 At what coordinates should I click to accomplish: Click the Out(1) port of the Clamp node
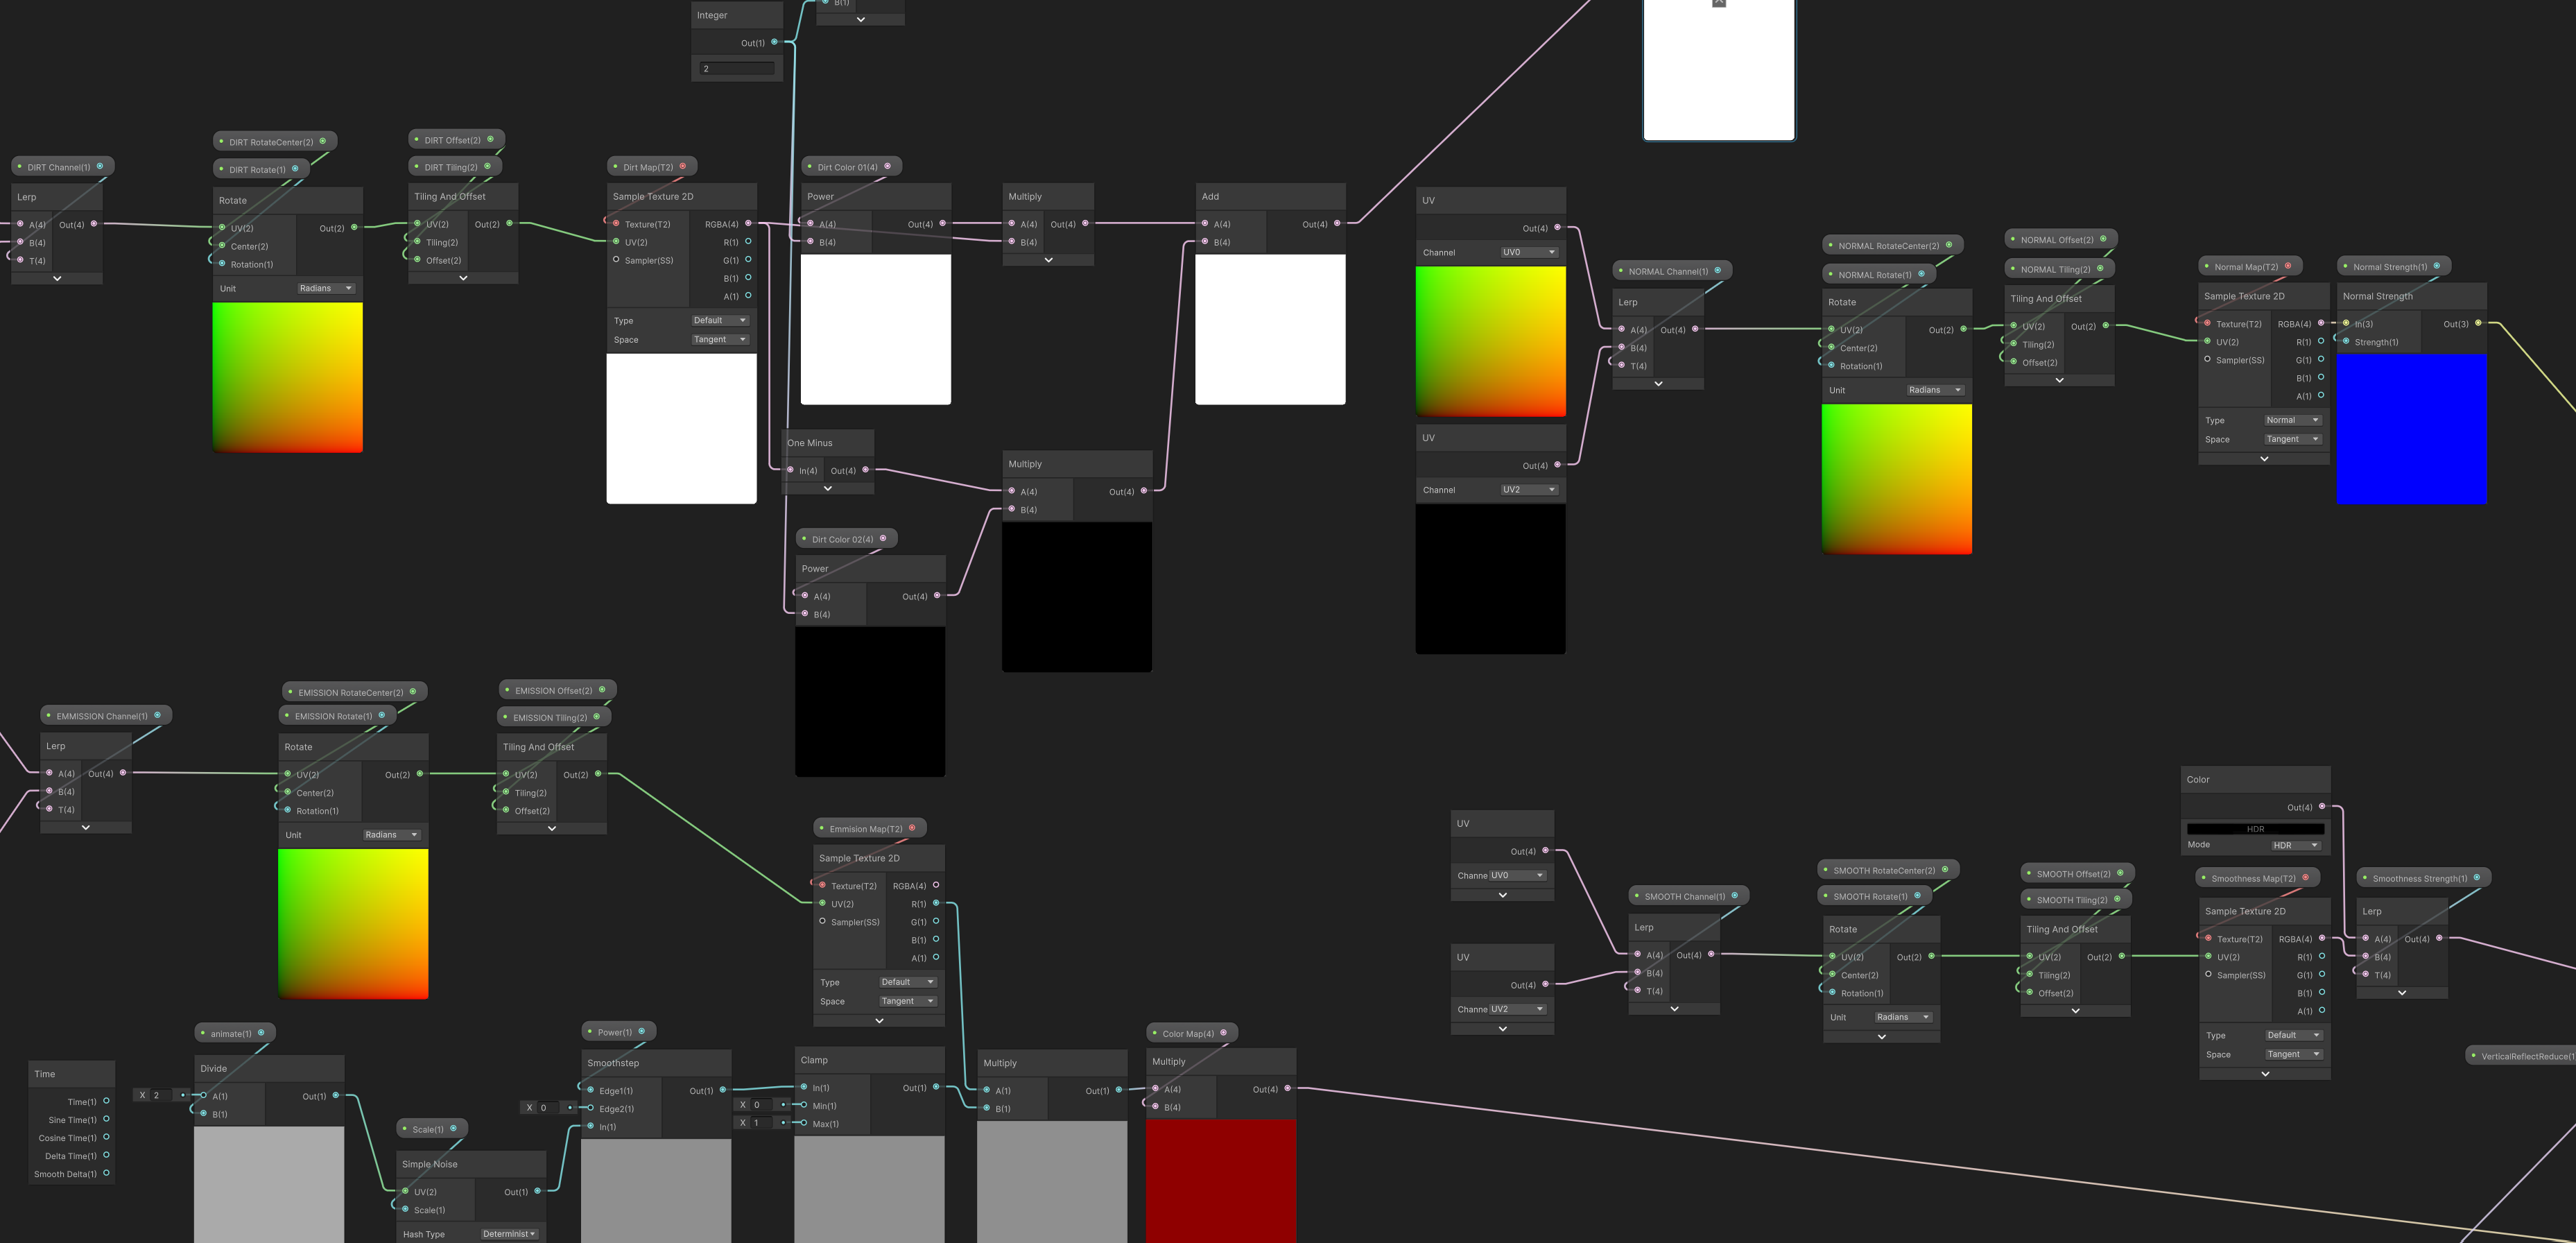936,1087
